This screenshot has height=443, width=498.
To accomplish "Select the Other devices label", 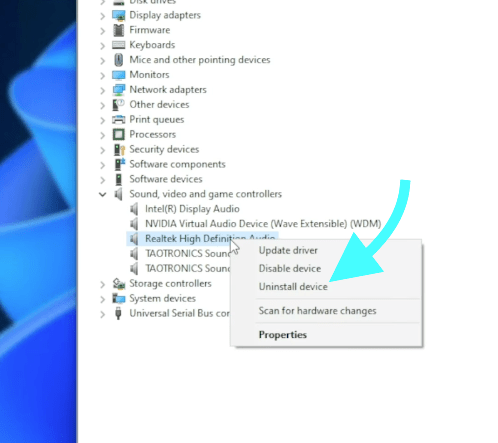I will click(159, 105).
